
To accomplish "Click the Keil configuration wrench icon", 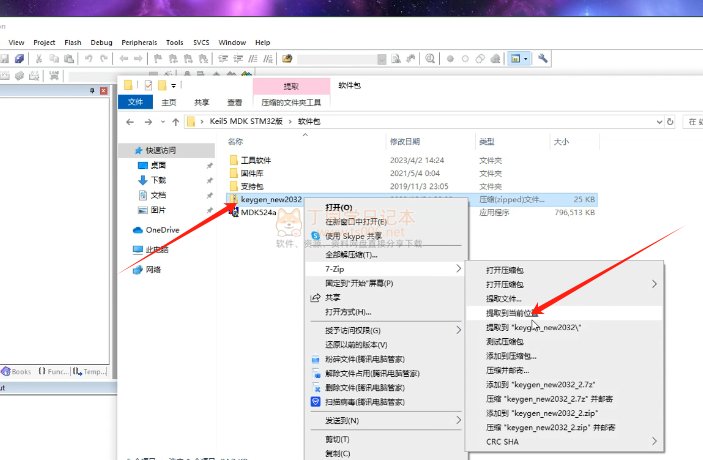I will (x=544, y=59).
